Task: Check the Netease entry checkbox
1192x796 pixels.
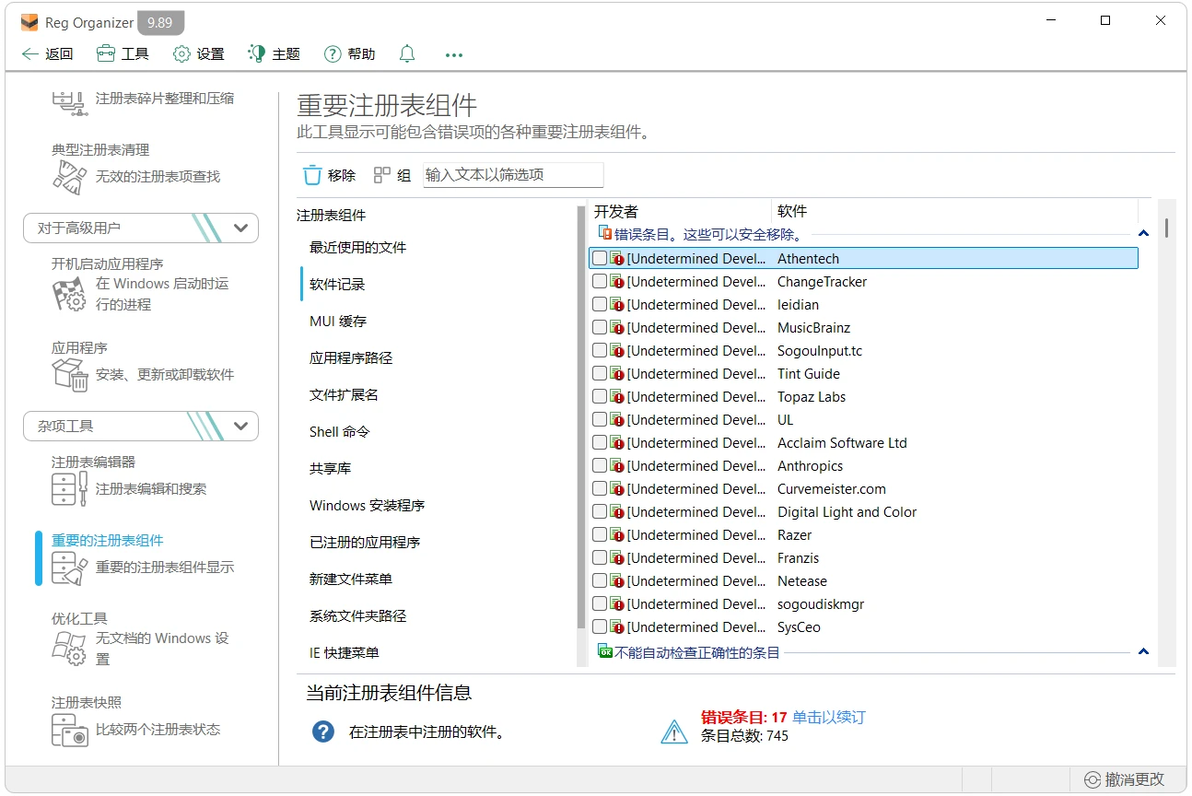Action: 600,581
